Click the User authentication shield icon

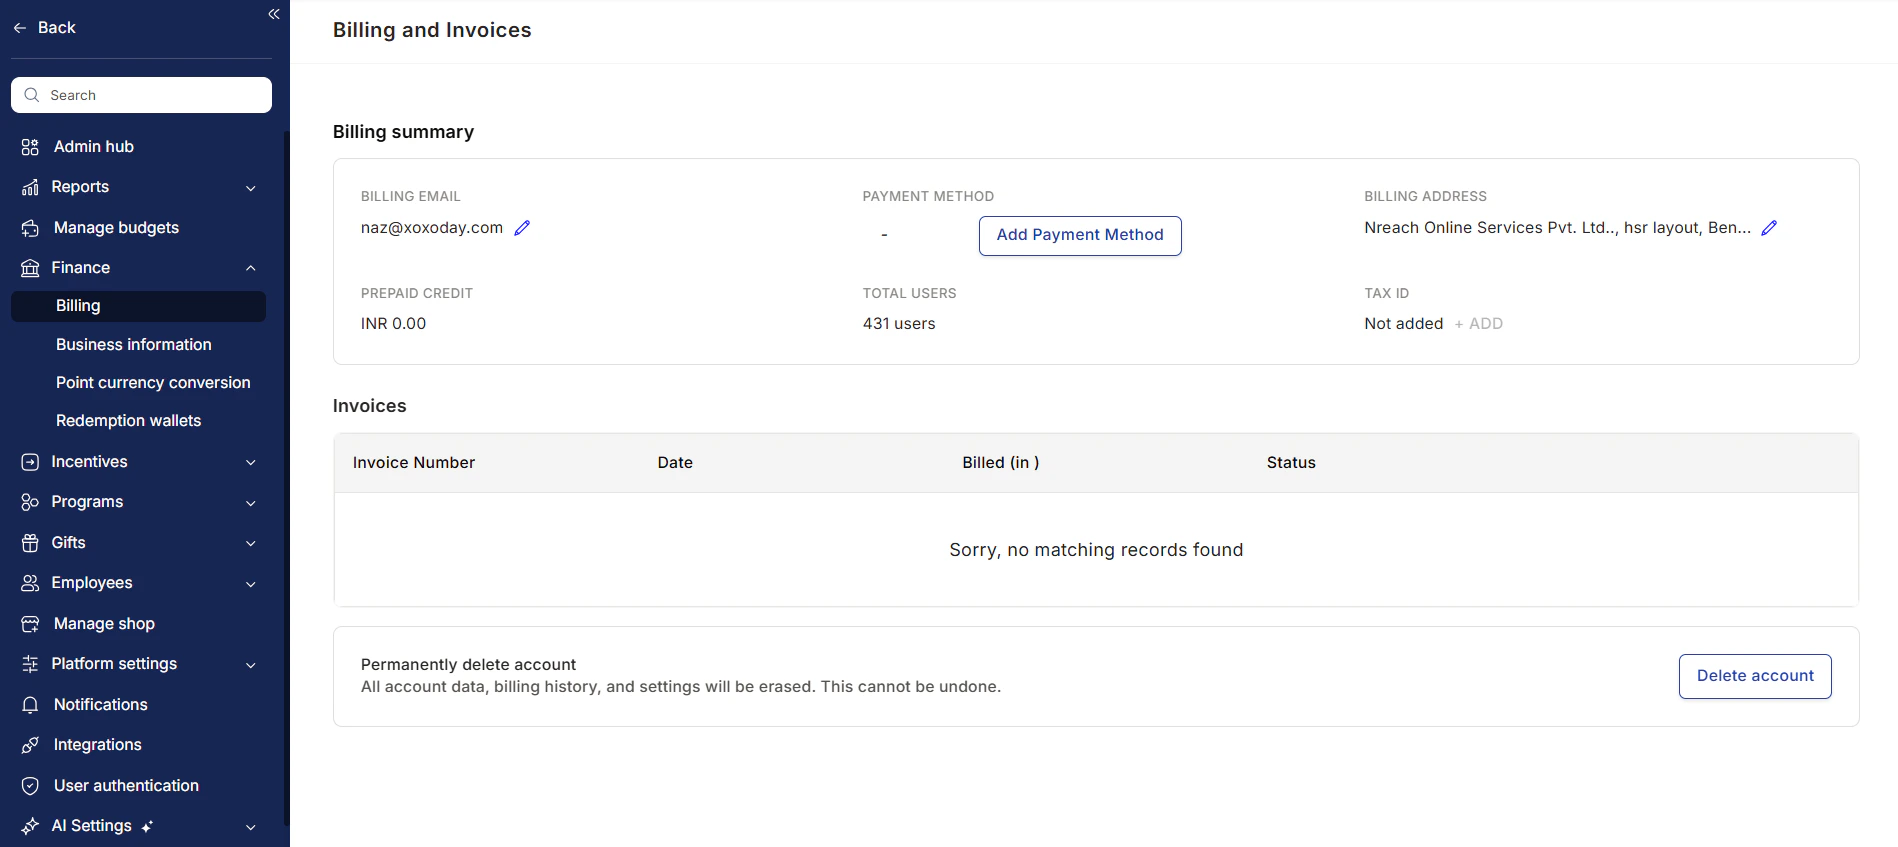pyautogui.click(x=30, y=786)
